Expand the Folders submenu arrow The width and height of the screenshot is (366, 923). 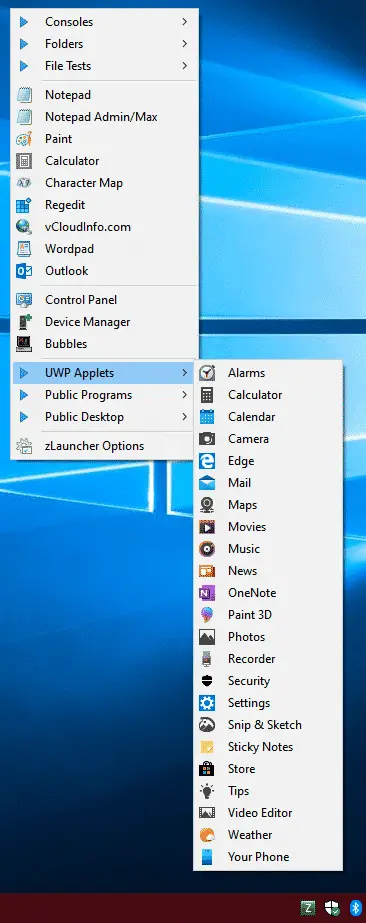(x=184, y=44)
